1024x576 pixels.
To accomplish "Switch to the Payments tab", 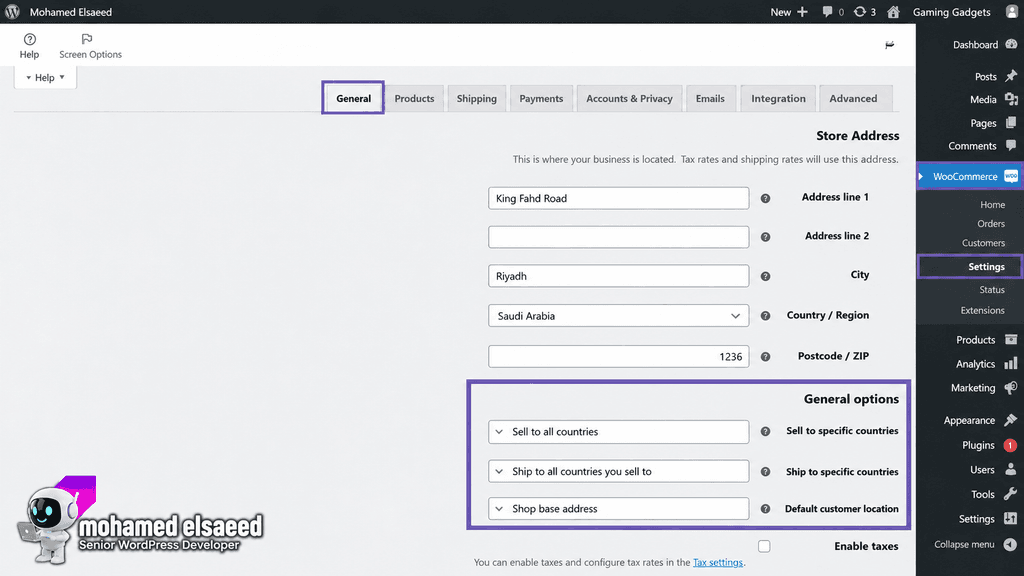I will [541, 99].
